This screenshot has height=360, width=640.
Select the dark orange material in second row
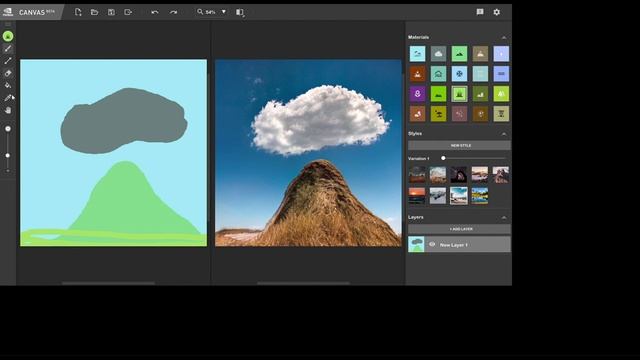[418, 74]
